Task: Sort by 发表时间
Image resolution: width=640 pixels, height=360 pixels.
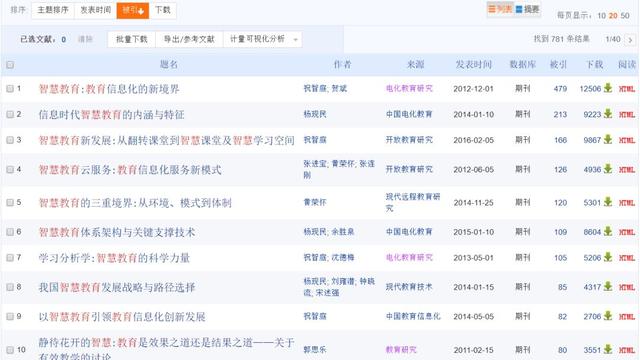Action: coord(96,10)
